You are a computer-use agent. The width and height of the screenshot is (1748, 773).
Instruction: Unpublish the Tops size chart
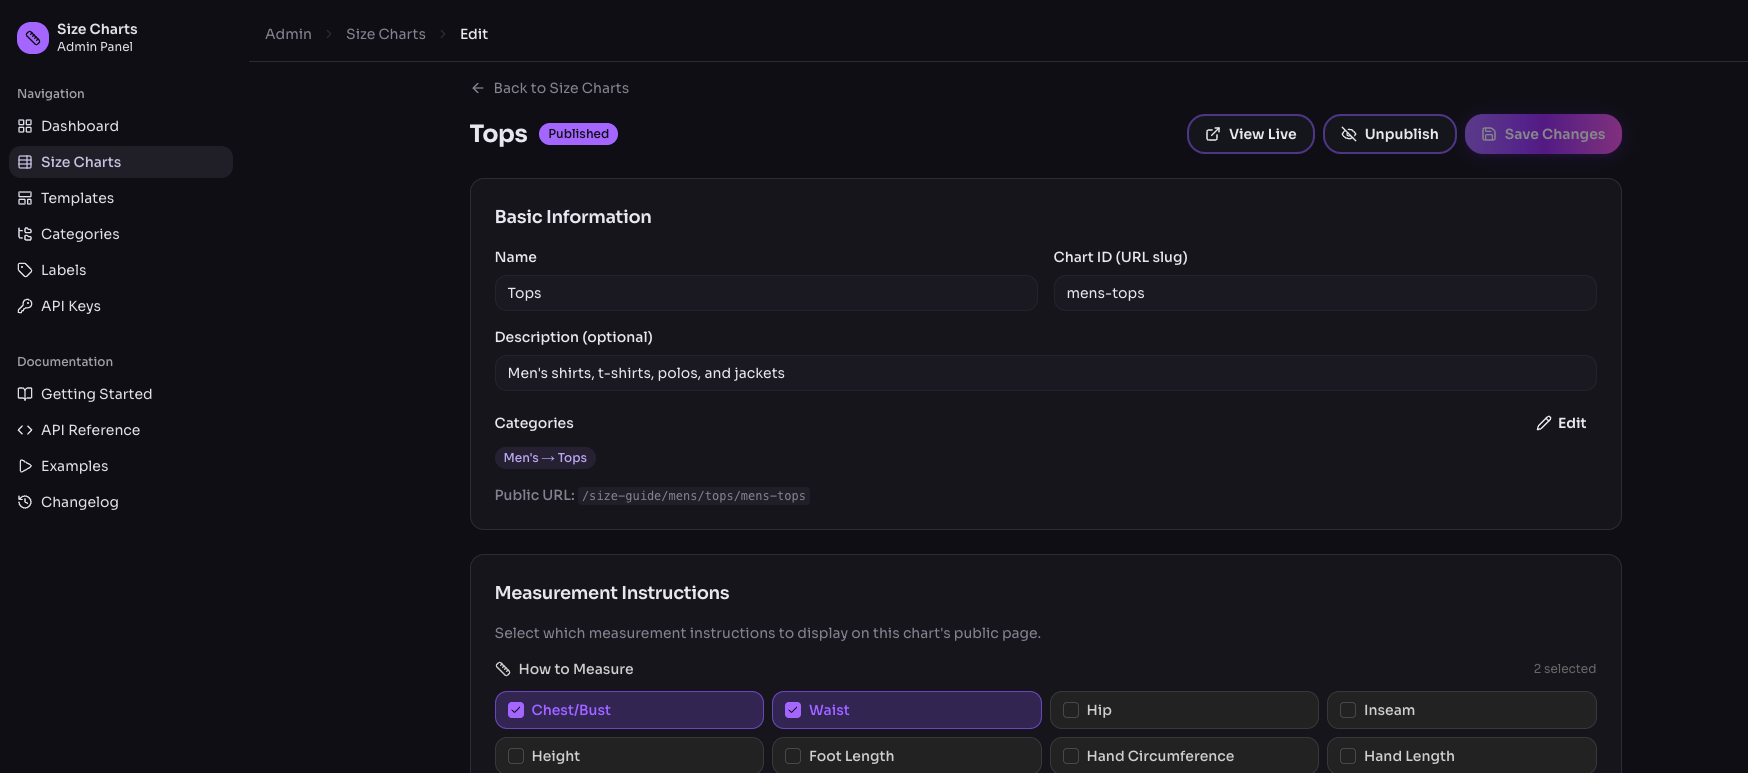pos(1389,134)
